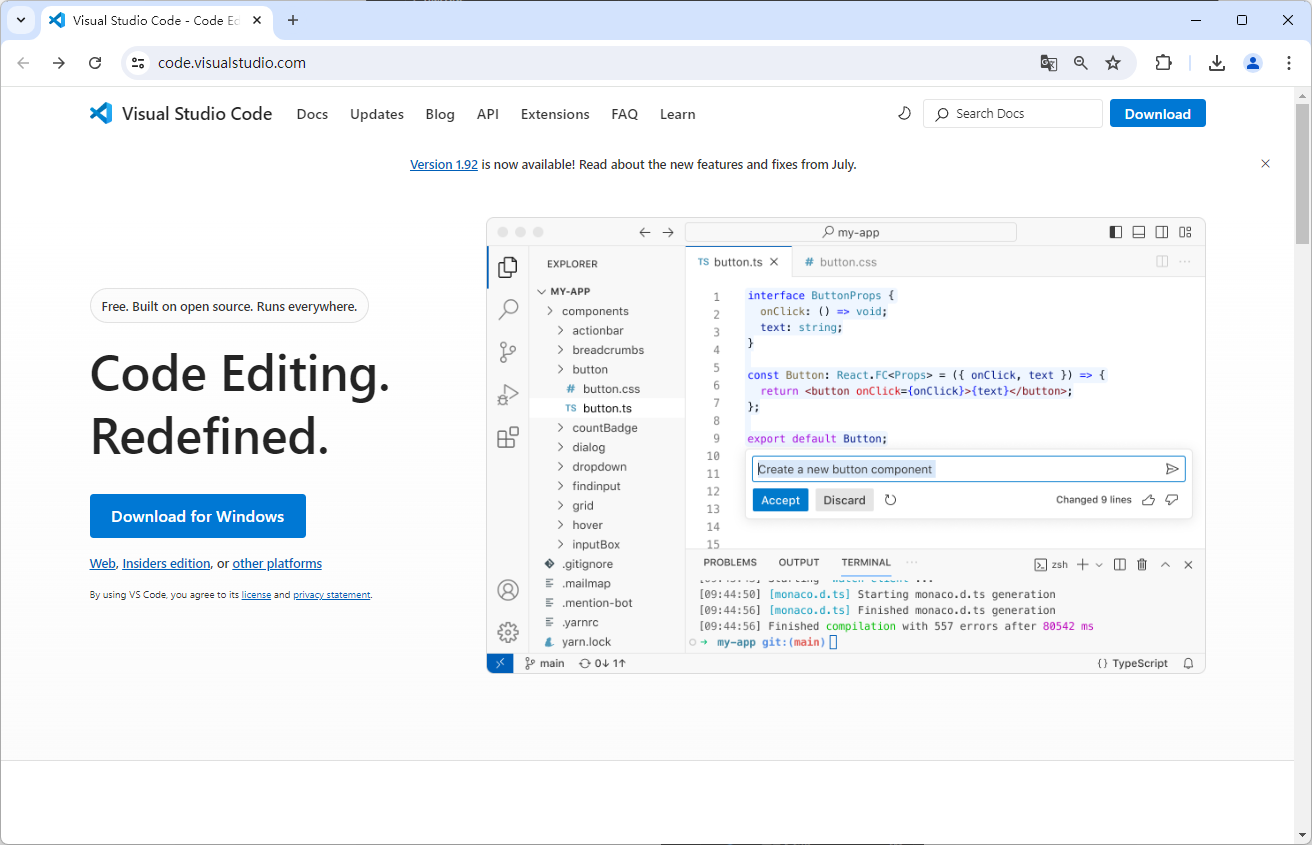Open the Blog menu item
This screenshot has height=845, width=1312.
(x=440, y=114)
